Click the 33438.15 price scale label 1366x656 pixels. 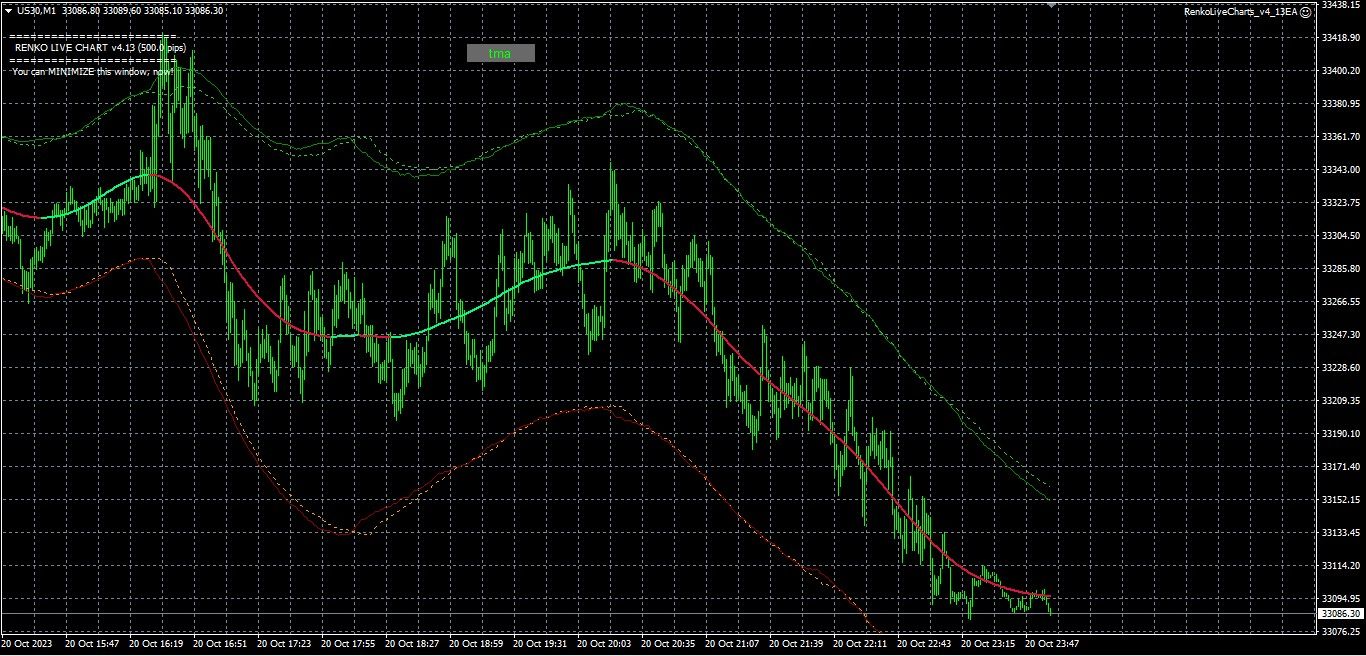tap(1340, 5)
